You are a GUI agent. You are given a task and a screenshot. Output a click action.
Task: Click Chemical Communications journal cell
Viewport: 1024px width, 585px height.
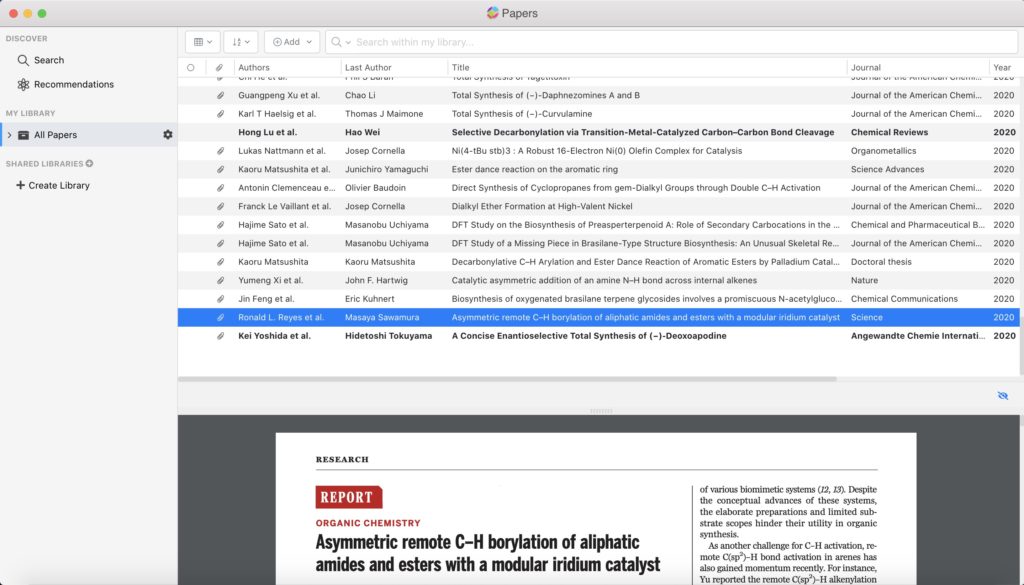904,299
